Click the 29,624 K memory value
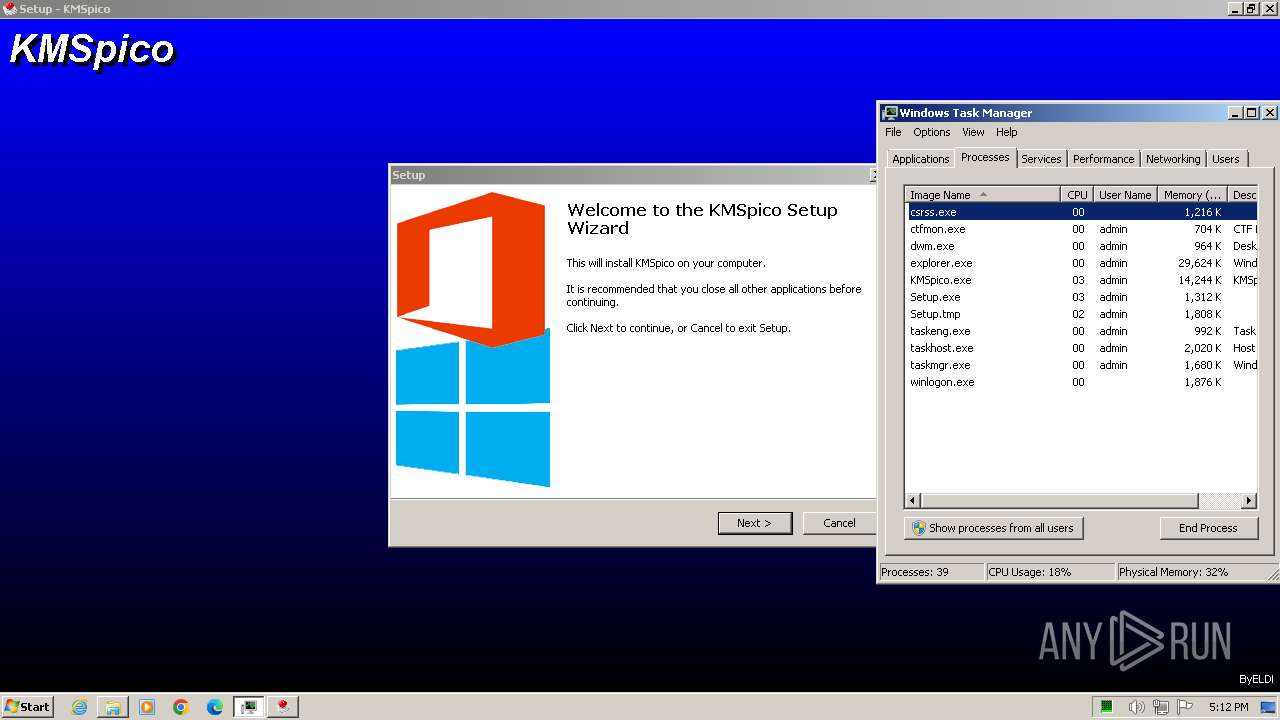Image resolution: width=1280 pixels, height=720 pixels. click(1199, 263)
